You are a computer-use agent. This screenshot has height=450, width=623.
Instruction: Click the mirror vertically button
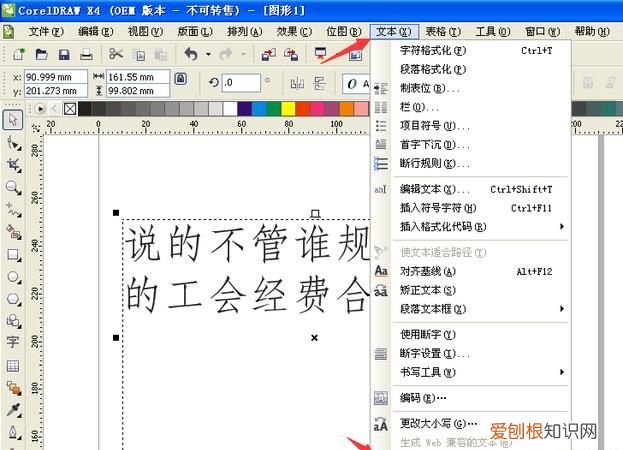[x=319, y=83]
